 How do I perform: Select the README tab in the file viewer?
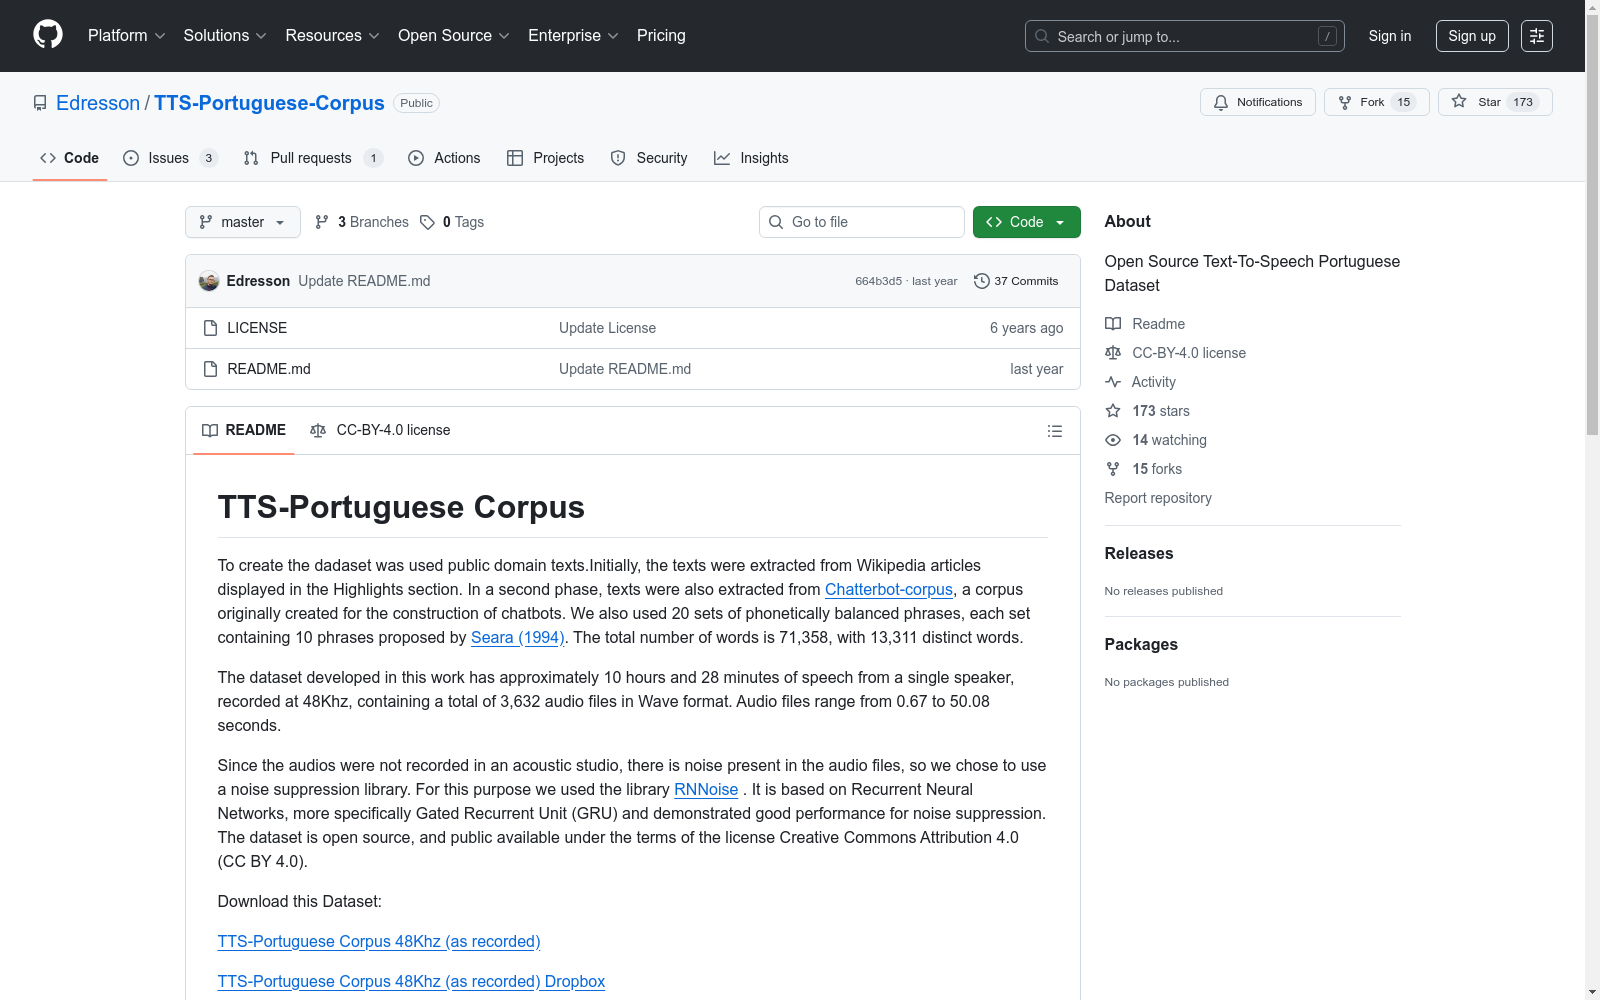point(244,430)
